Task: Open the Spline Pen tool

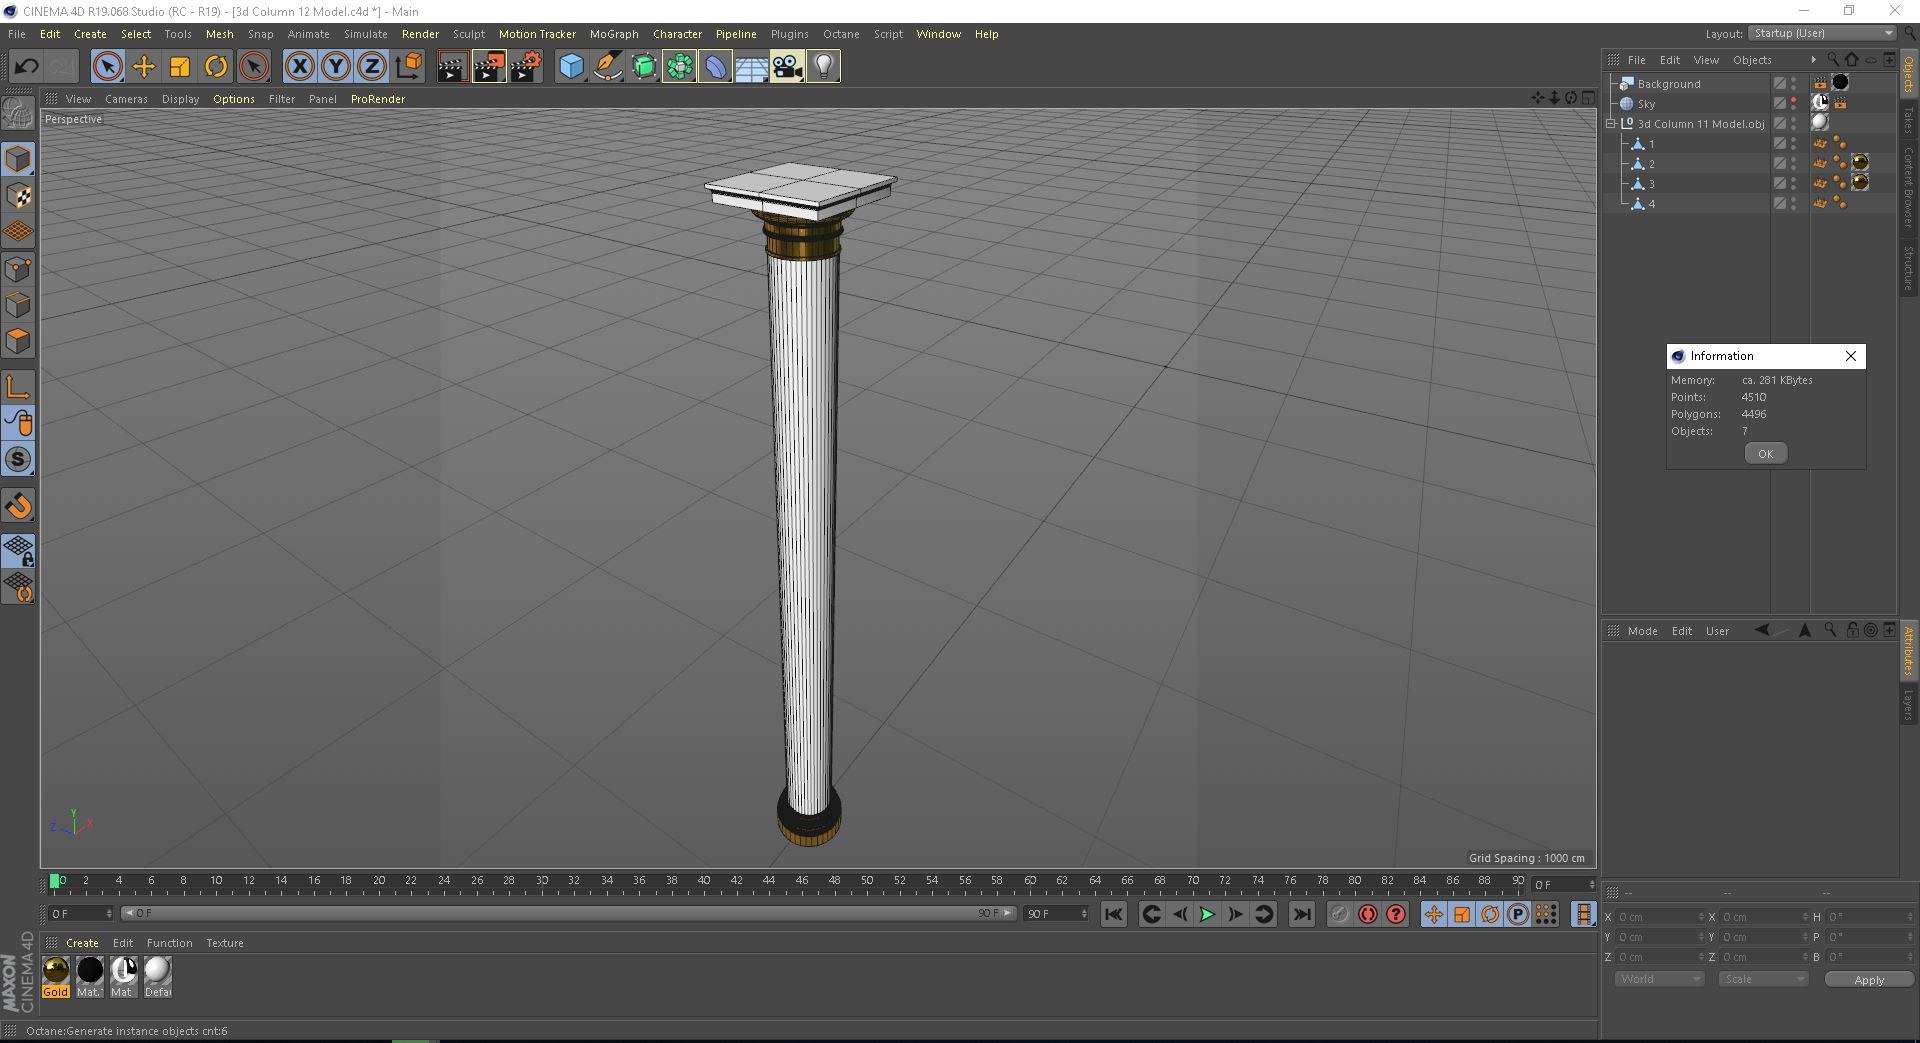Action: (x=607, y=67)
